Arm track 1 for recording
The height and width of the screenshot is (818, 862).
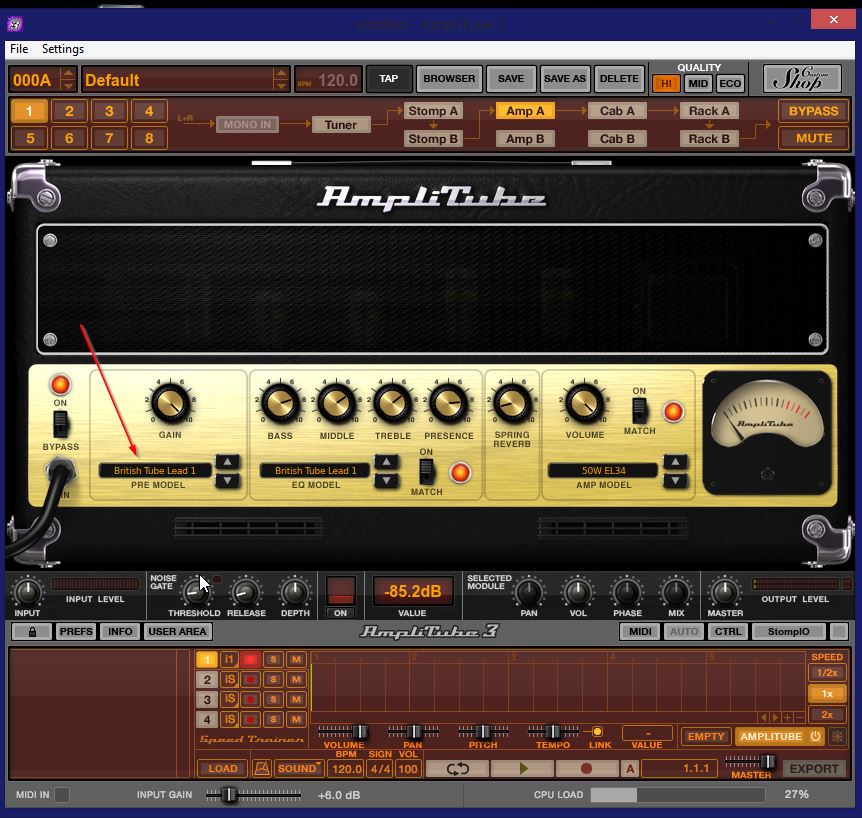pyautogui.click(x=250, y=659)
